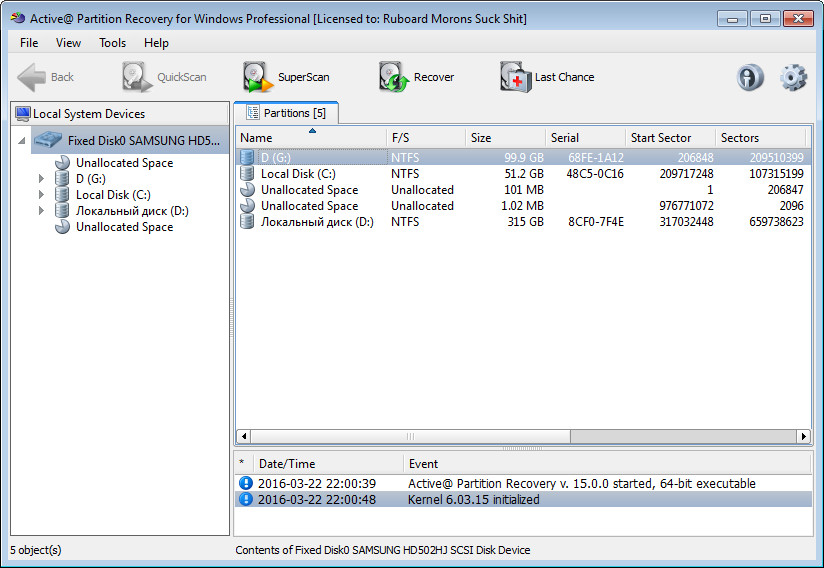Sort by the F/S column header

(426, 138)
